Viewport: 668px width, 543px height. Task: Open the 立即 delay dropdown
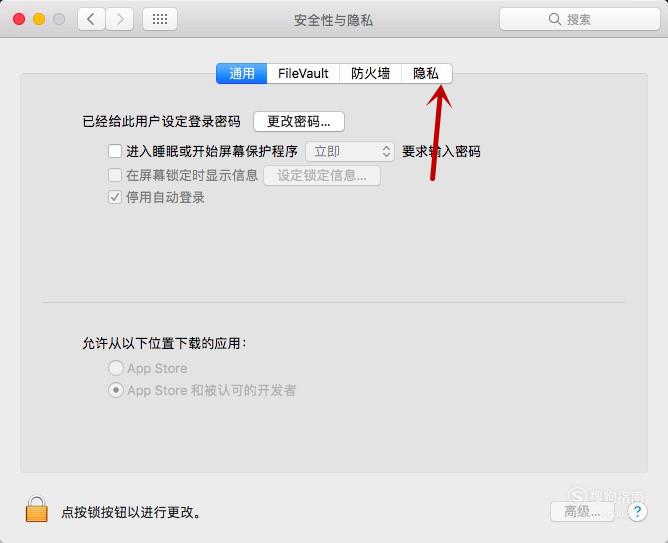(350, 152)
